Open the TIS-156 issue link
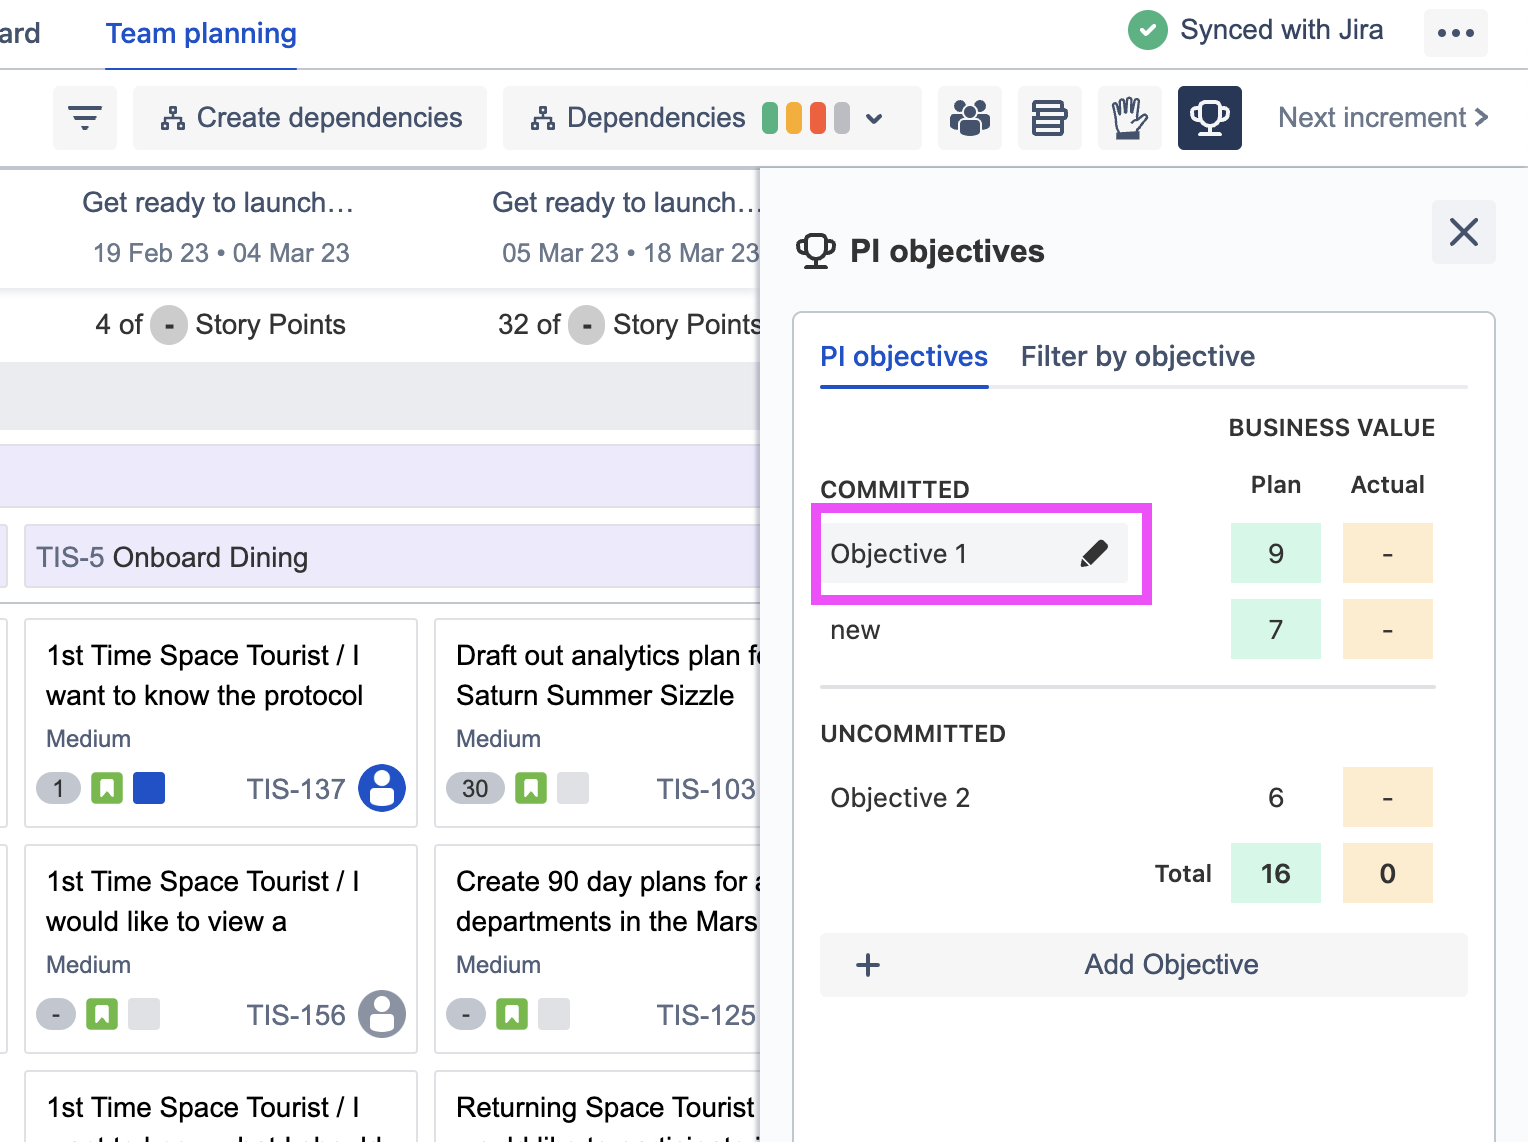1528x1142 pixels. [x=295, y=1015]
